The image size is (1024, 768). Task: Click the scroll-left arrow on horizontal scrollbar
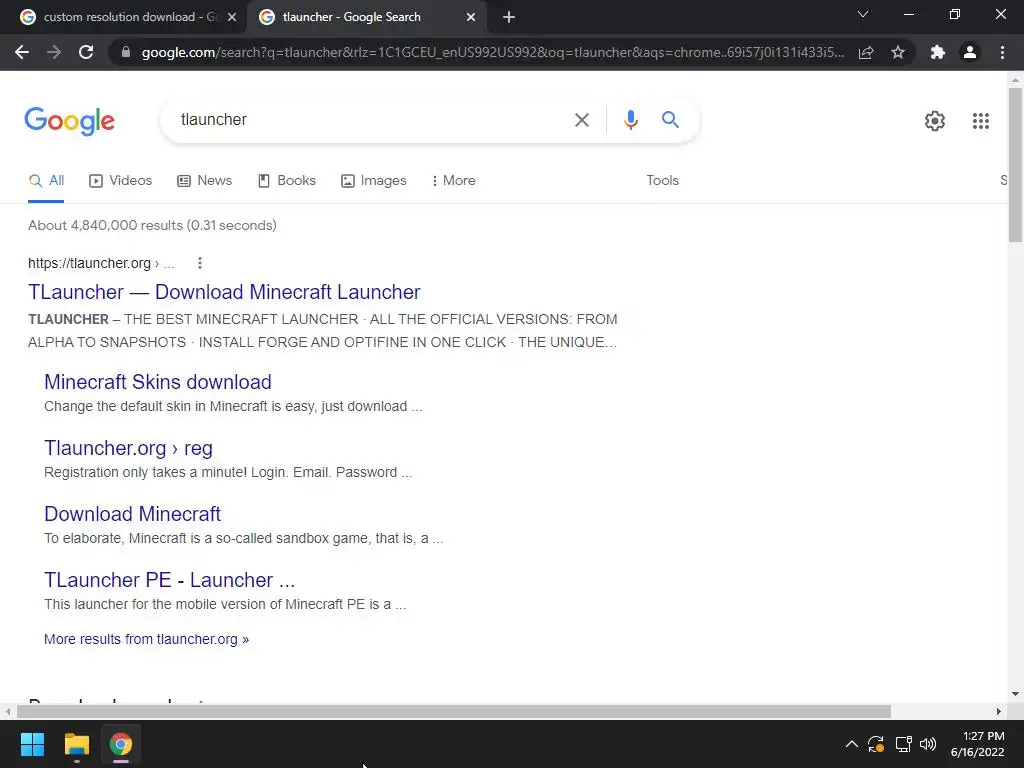click(7, 711)
